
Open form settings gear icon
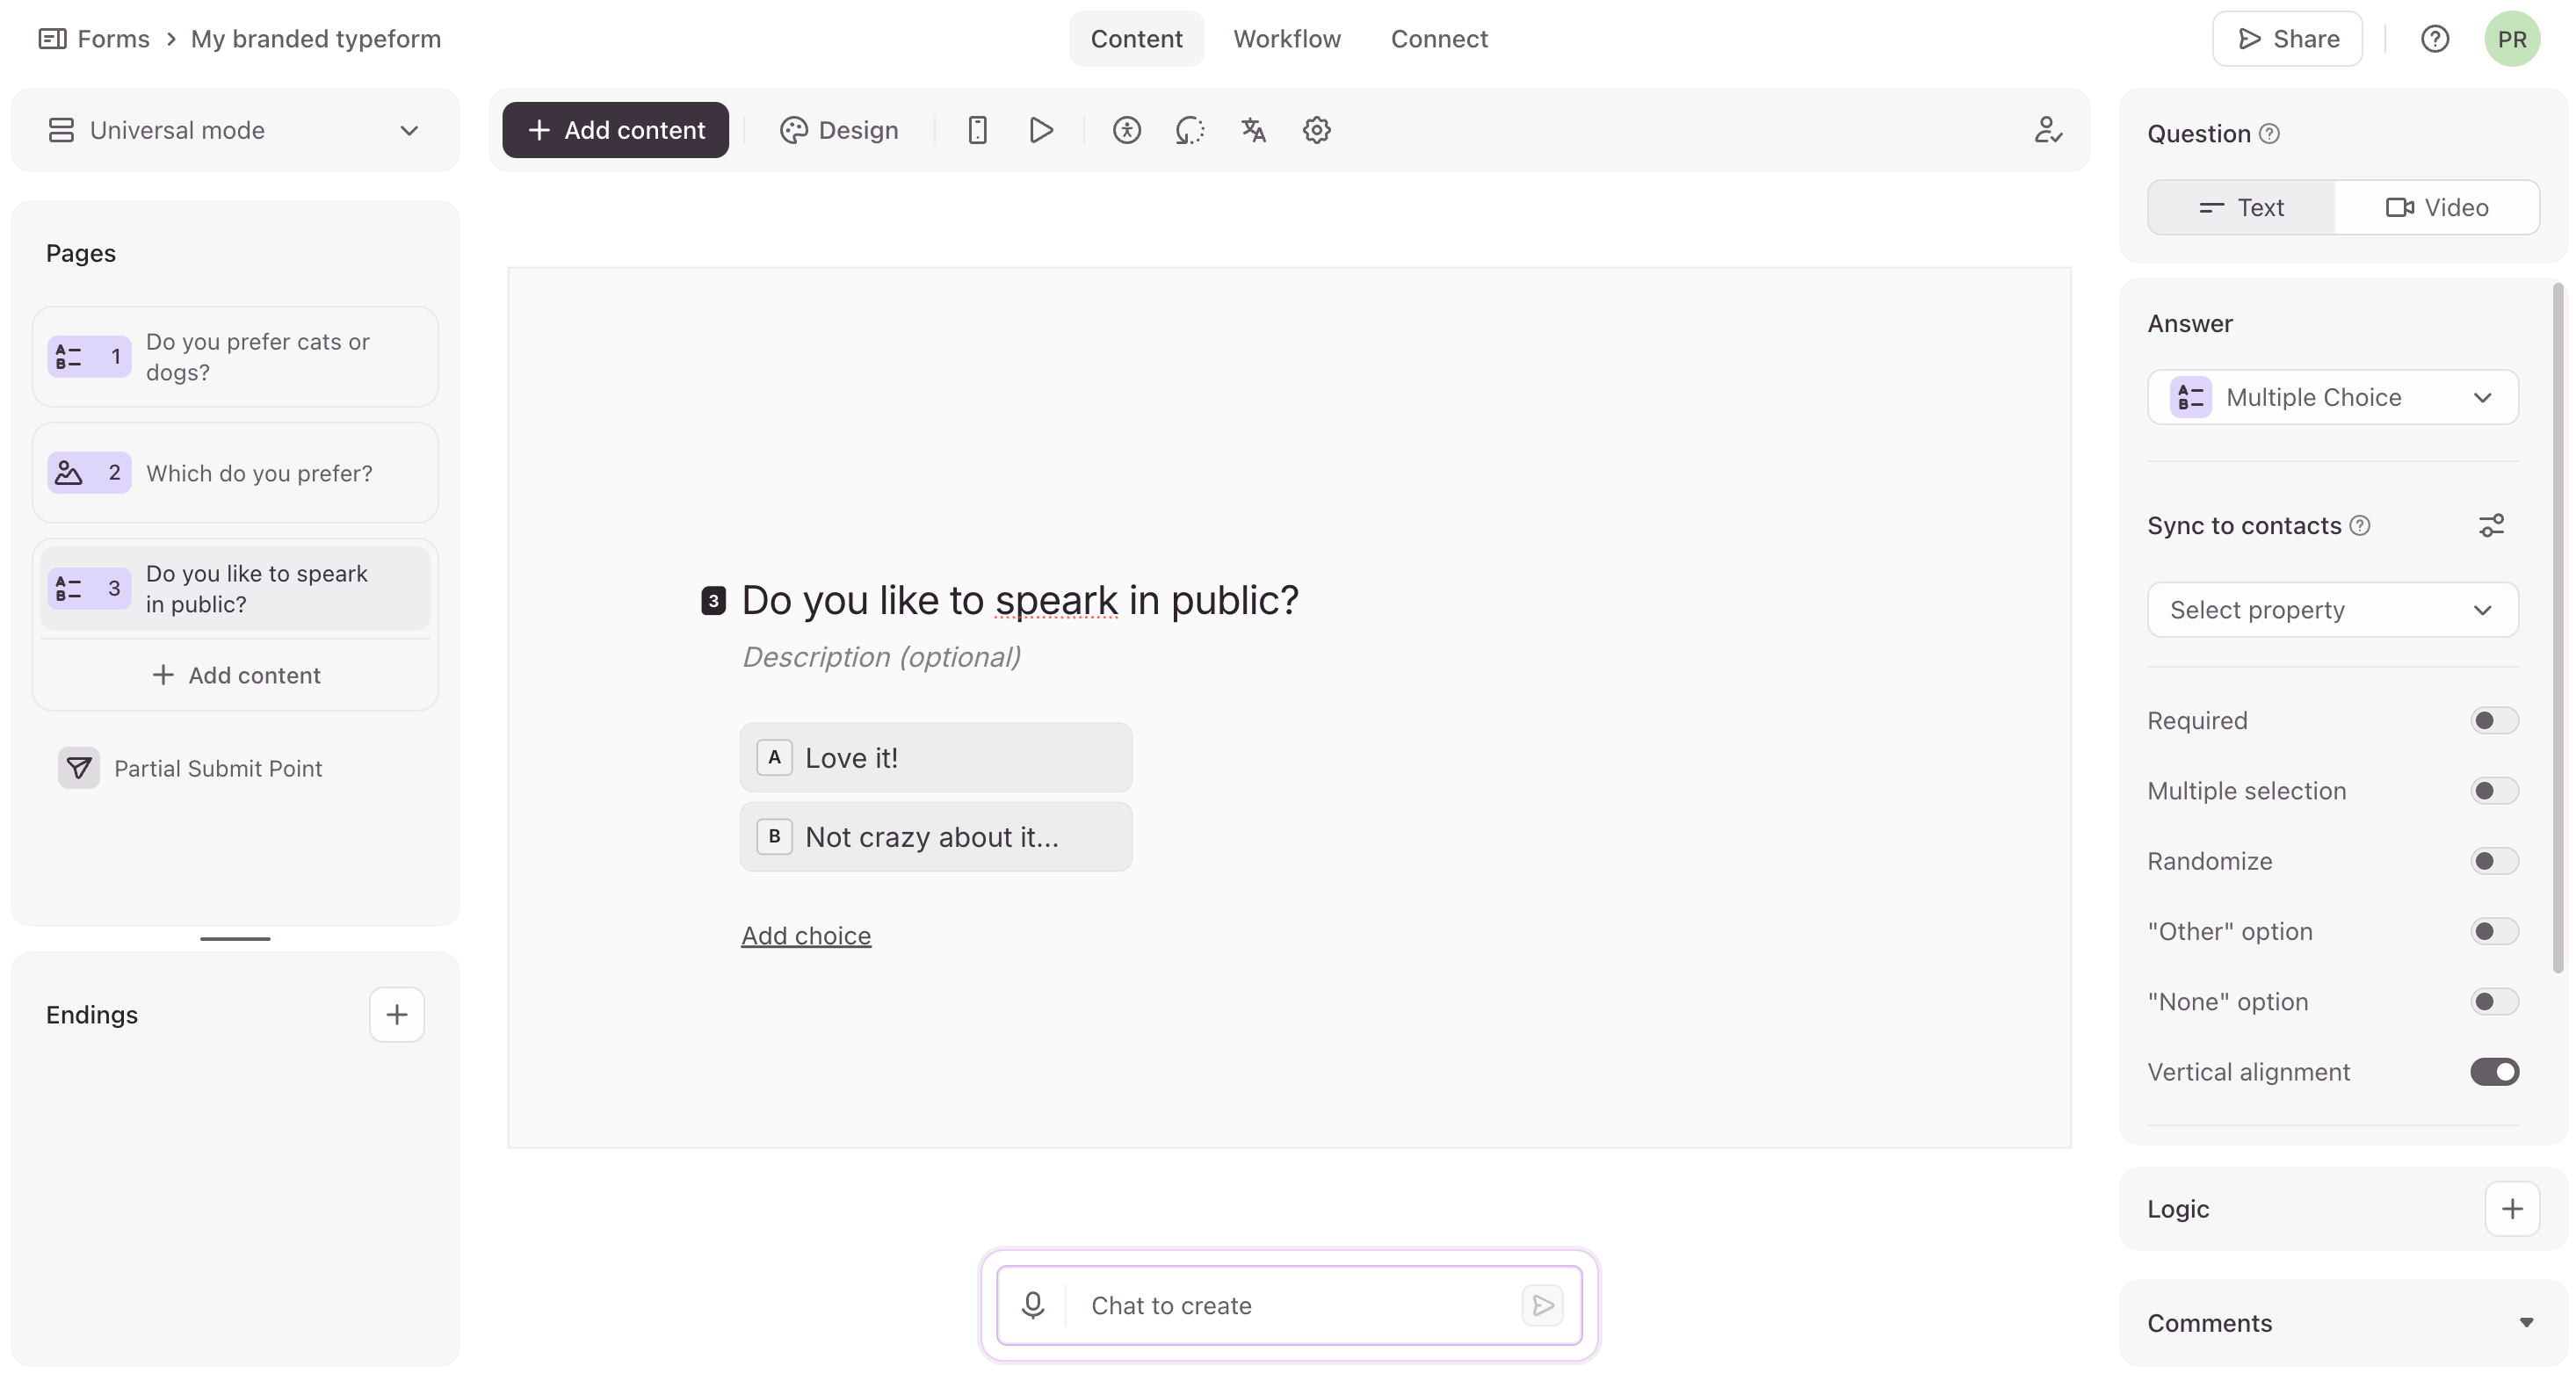(x=1316, y=130)
